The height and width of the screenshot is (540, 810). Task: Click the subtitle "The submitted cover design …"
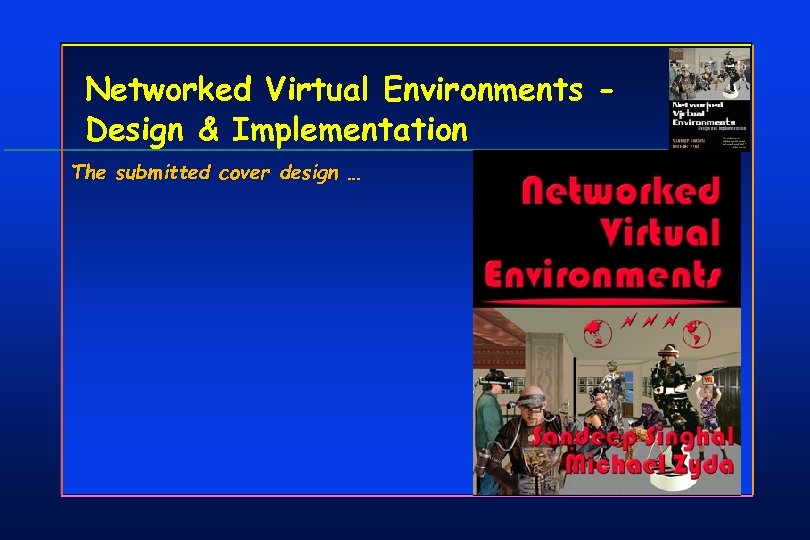pos(216,173)
